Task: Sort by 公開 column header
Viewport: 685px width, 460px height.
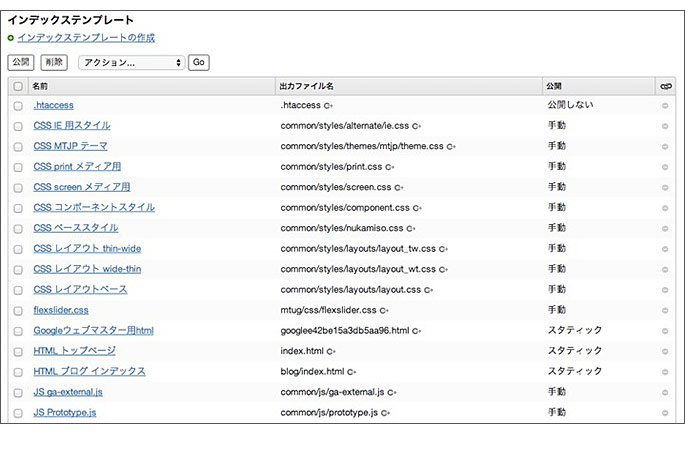Action: (554, 86)
